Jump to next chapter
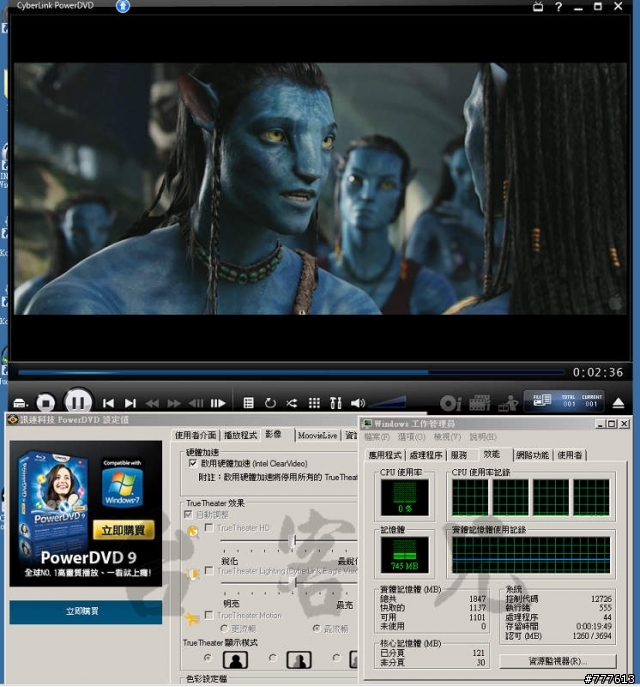The image size is (640, 687). click(x=131, y=403)
